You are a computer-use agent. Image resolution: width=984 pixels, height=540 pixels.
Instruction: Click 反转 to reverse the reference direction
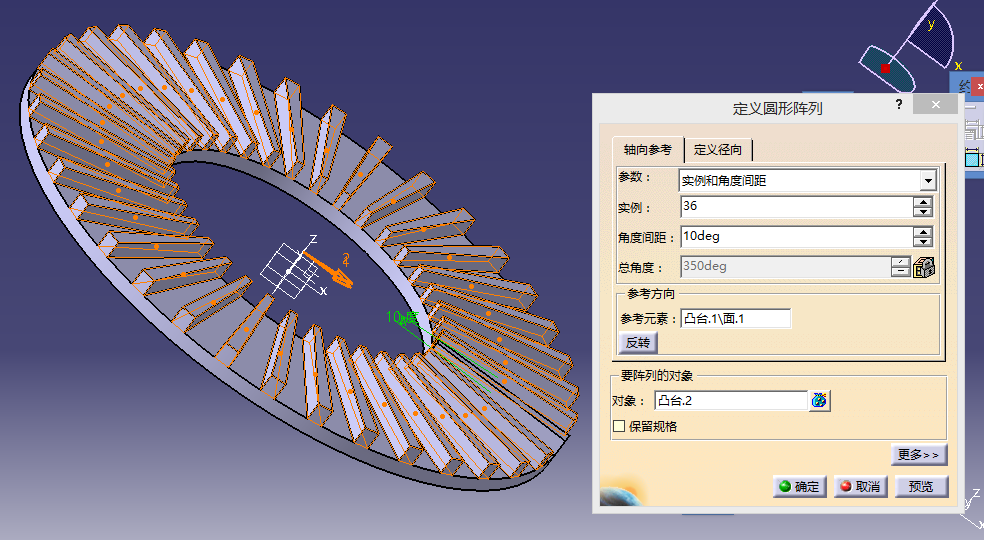click(638, 343)
